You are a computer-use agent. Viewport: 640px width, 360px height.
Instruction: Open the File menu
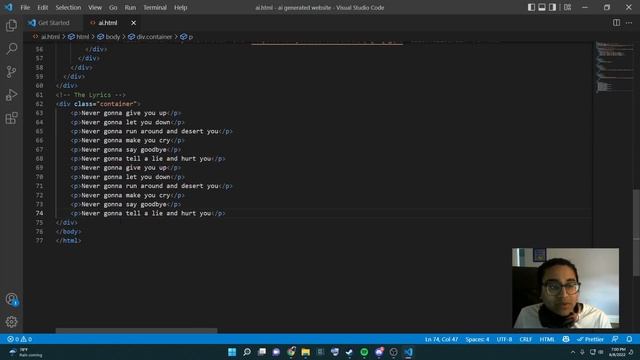pos(25,7)
